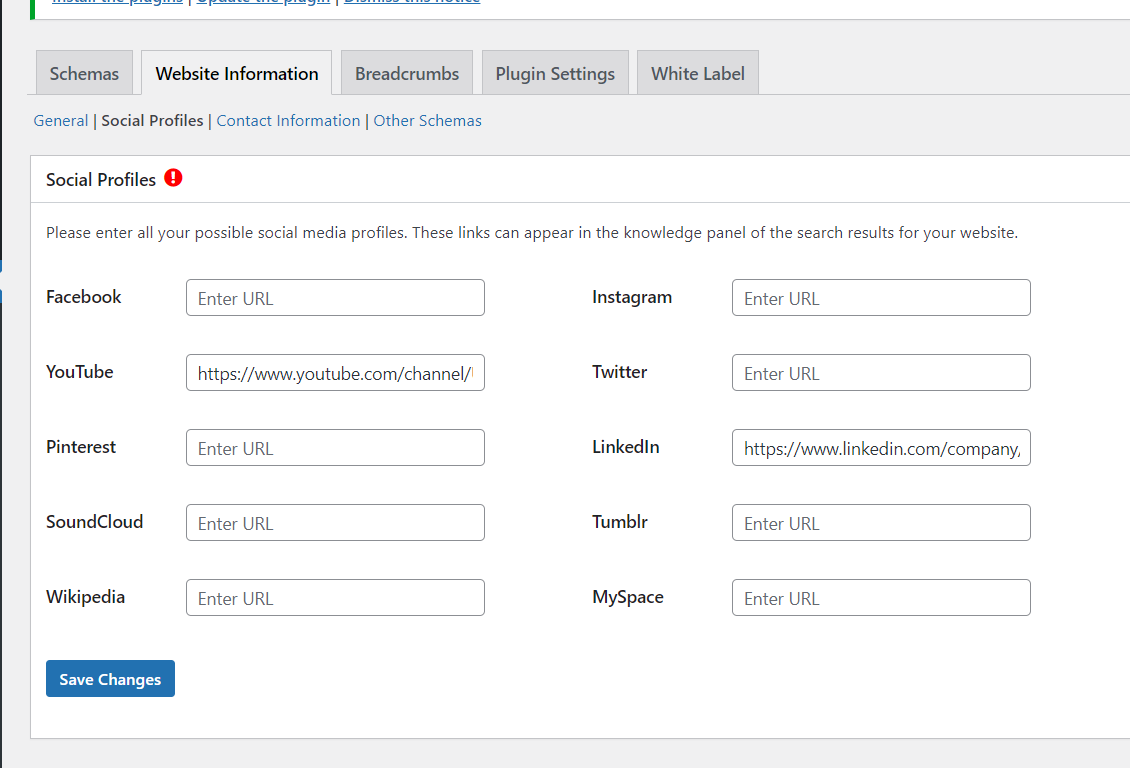Focus the SoundCloud URL input
This screenshot has height=768, width=1130.
point(335,522)
